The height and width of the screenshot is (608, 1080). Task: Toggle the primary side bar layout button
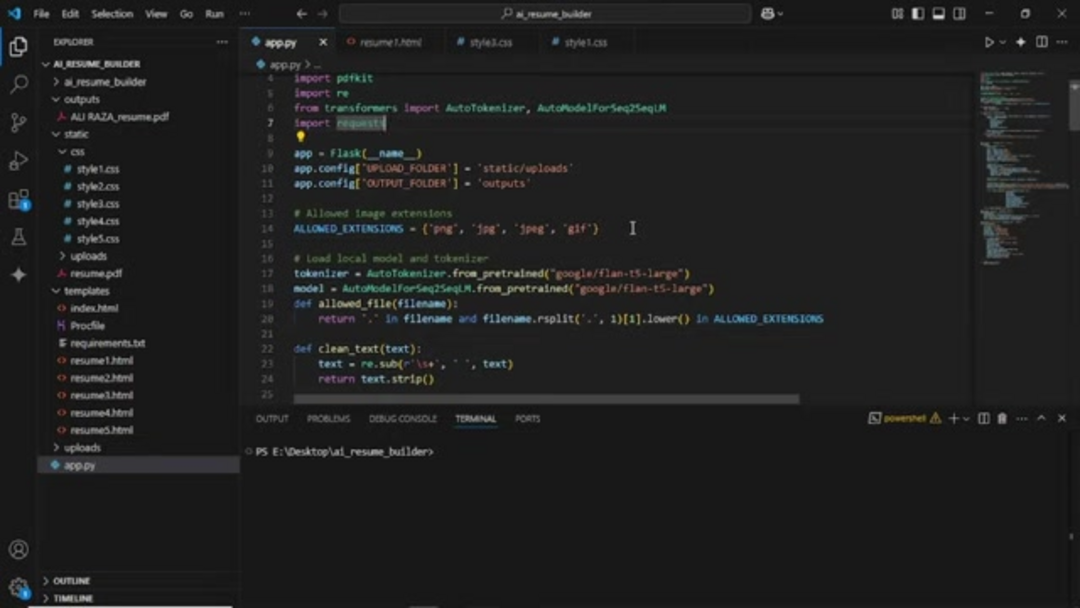click(x=917, y=14)
